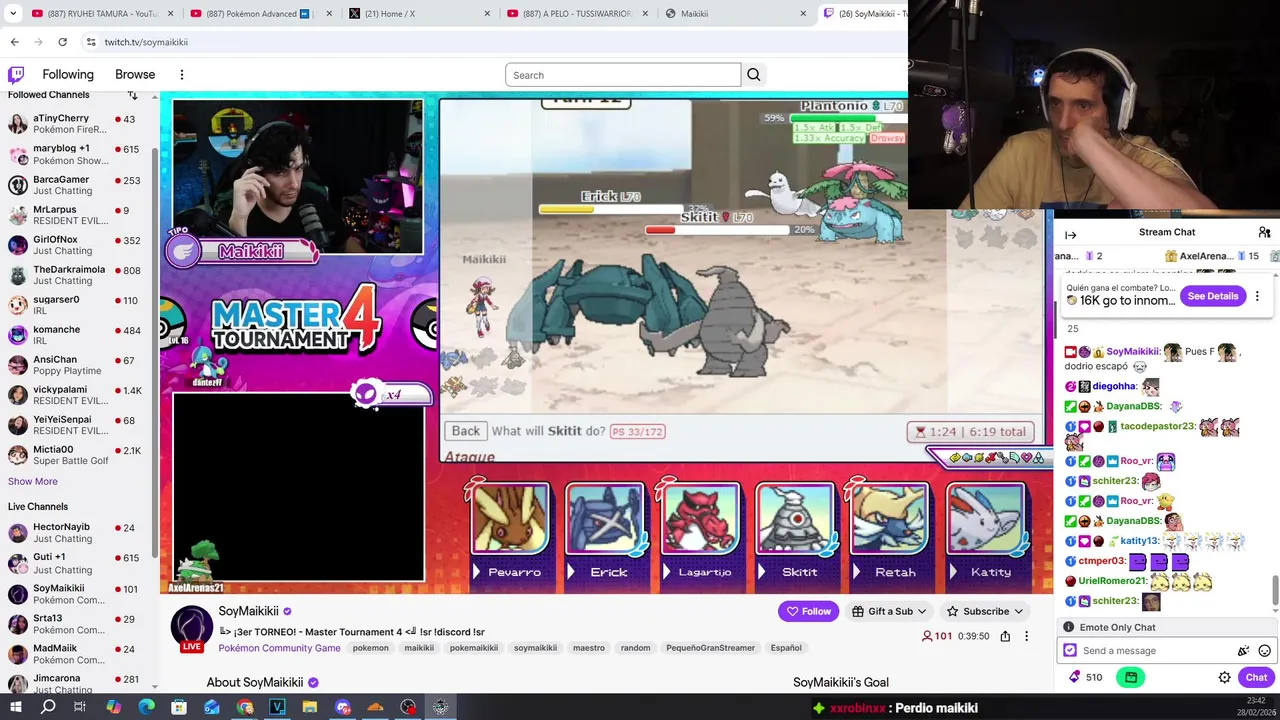The image size is (1280, 720).
Task: Open Windows taskbar search
Action: pyautogui.click(x=47, y=707)
